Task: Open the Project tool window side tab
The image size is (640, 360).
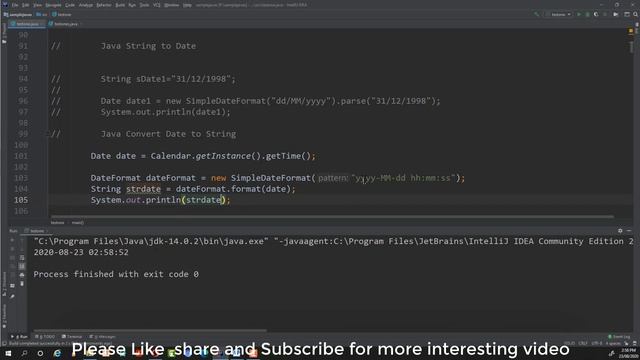Action: 4,32
